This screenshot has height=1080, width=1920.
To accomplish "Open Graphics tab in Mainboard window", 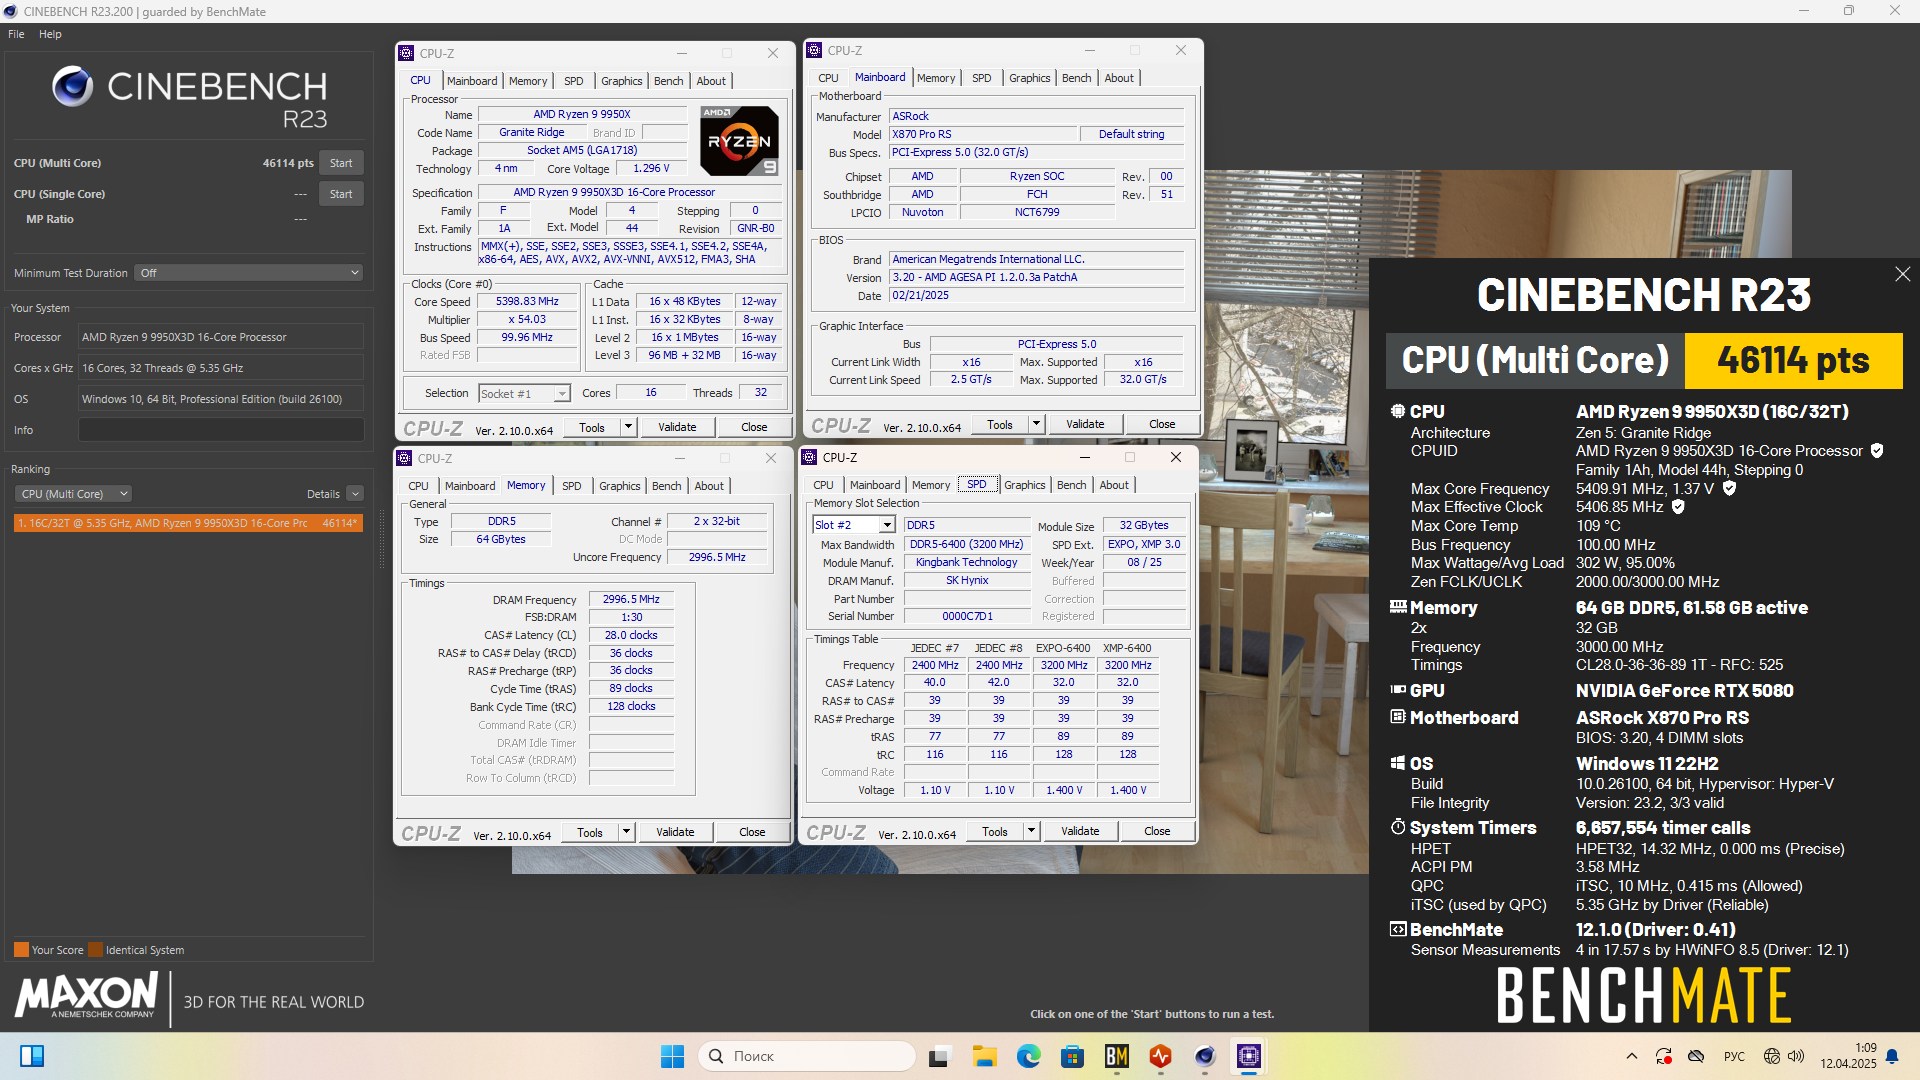I will [x=1029, y=78].
